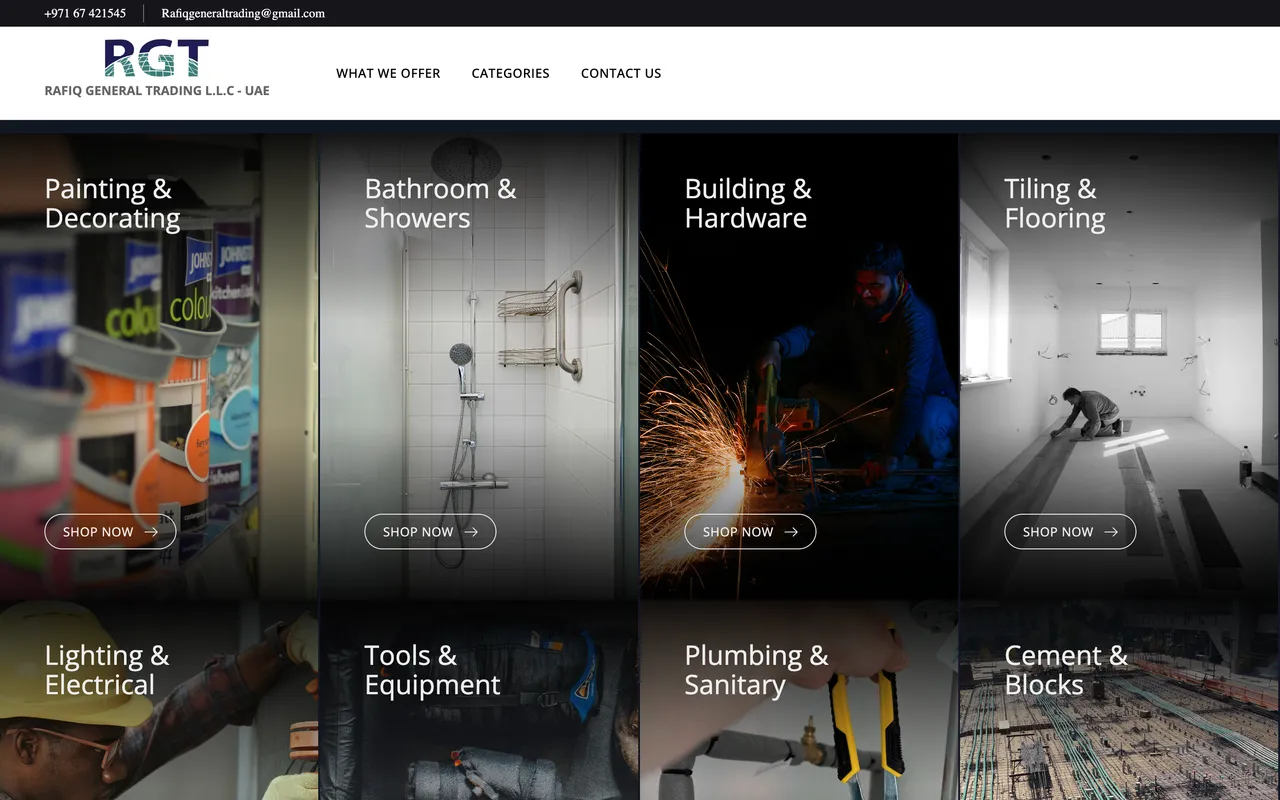Open Painting & Decorating category heading

coord(112,203)
